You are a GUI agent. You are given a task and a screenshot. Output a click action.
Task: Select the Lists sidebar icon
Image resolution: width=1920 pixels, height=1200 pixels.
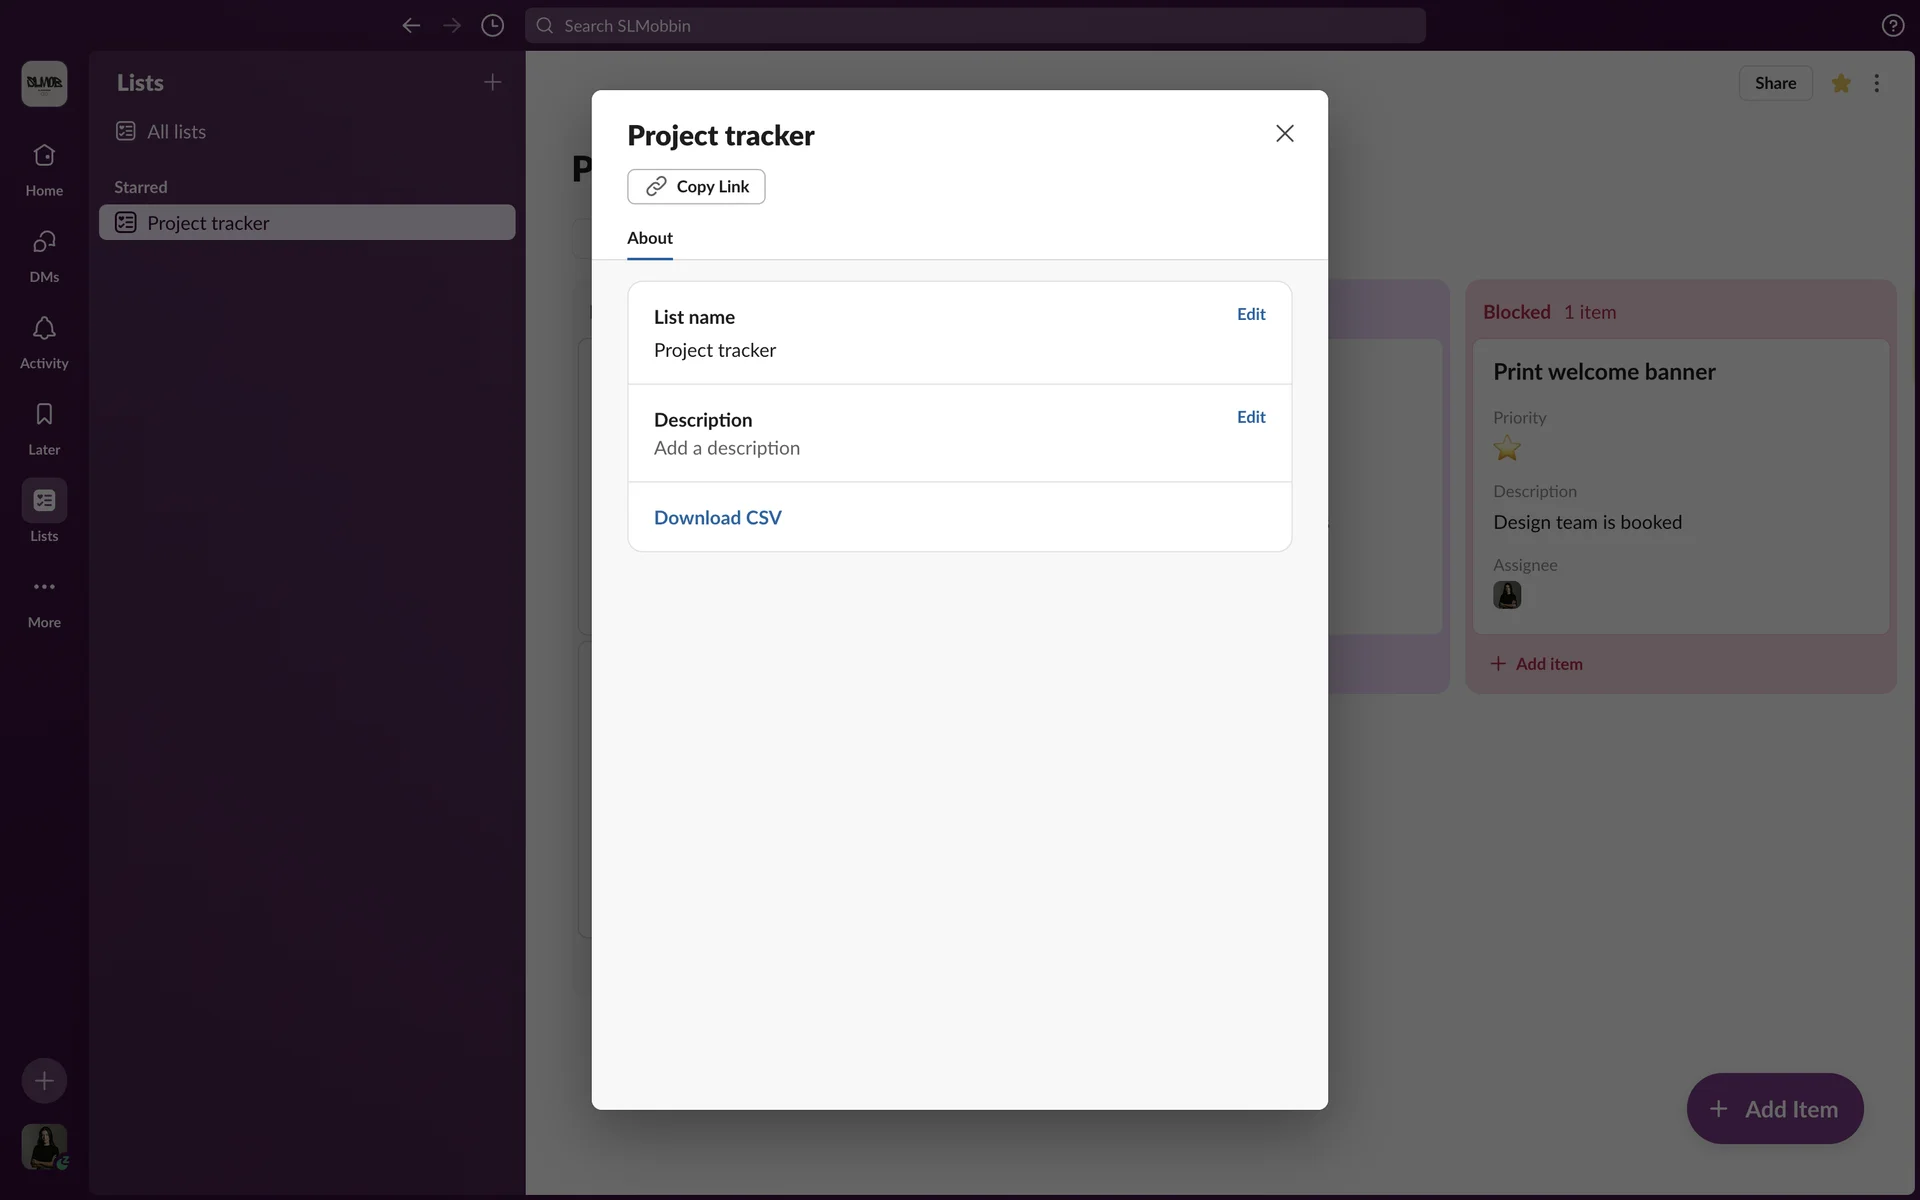pyautogui.click(x=44, y=501)
